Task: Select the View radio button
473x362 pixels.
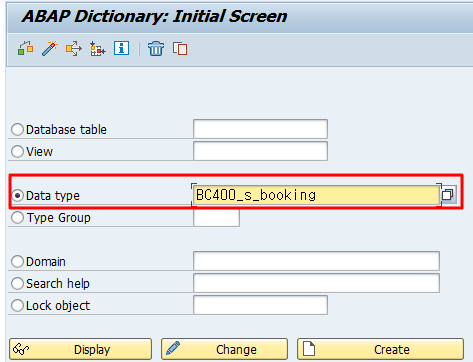Action: (17, 151)
